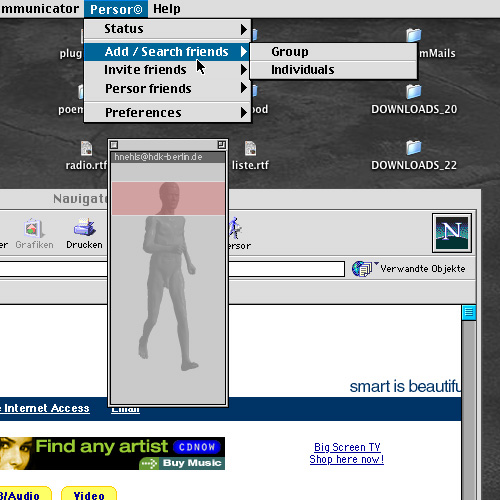Click the radio.rtf file name
The width and height of the screenshot is (500, 500).
coord(86,165)
